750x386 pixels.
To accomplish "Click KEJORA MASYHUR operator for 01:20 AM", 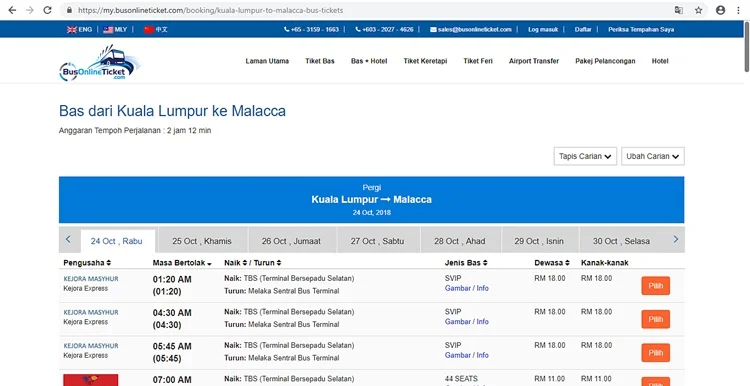I will (x=91, y=279).
